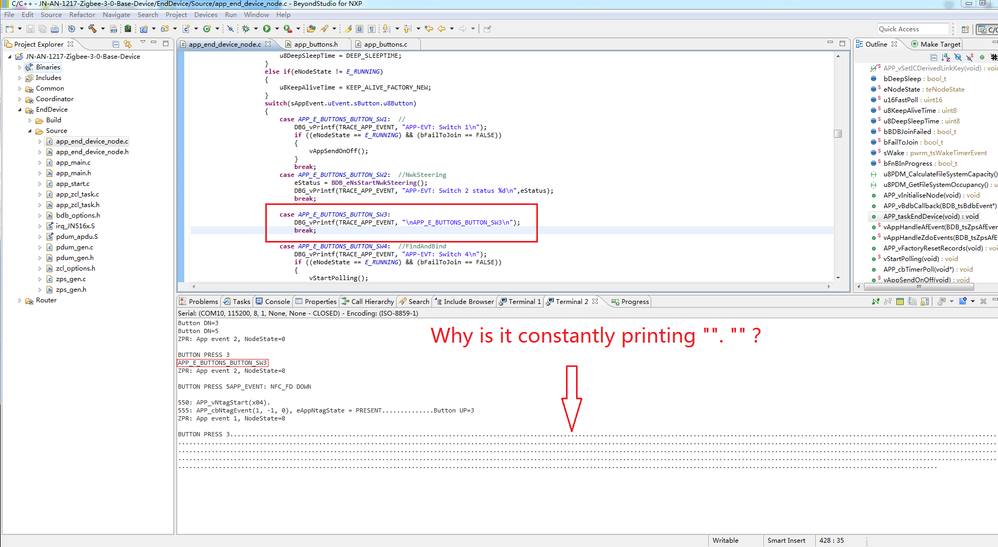Click Sort alphabetically icon in Outline
This screenshot has height=547, width=998.
946,57
